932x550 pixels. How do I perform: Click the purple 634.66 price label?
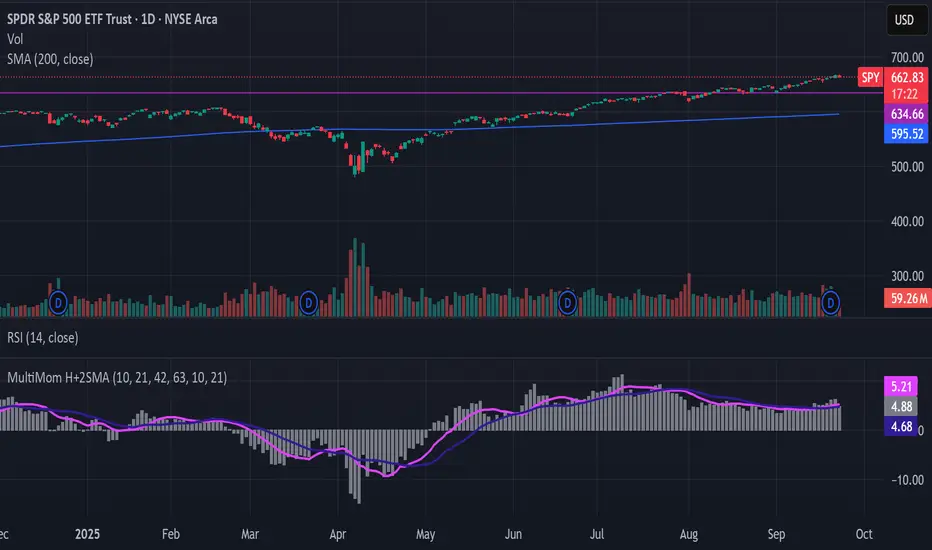point(906,114)
